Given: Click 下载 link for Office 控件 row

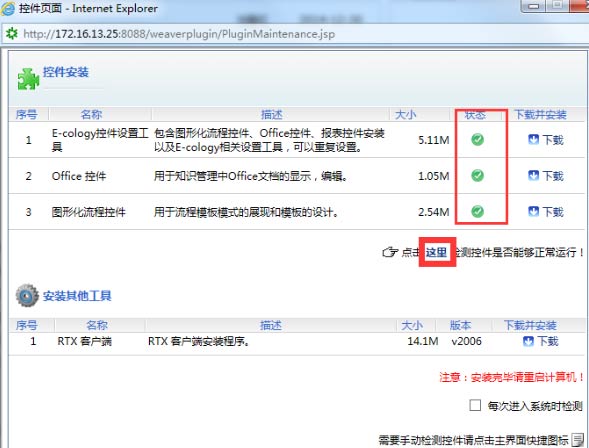Looking at the screenshot, I should click(553, 176).
